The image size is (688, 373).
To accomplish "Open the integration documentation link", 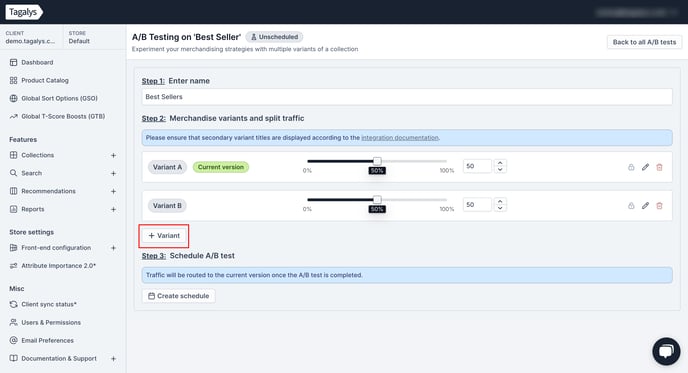I will (400, 138).
